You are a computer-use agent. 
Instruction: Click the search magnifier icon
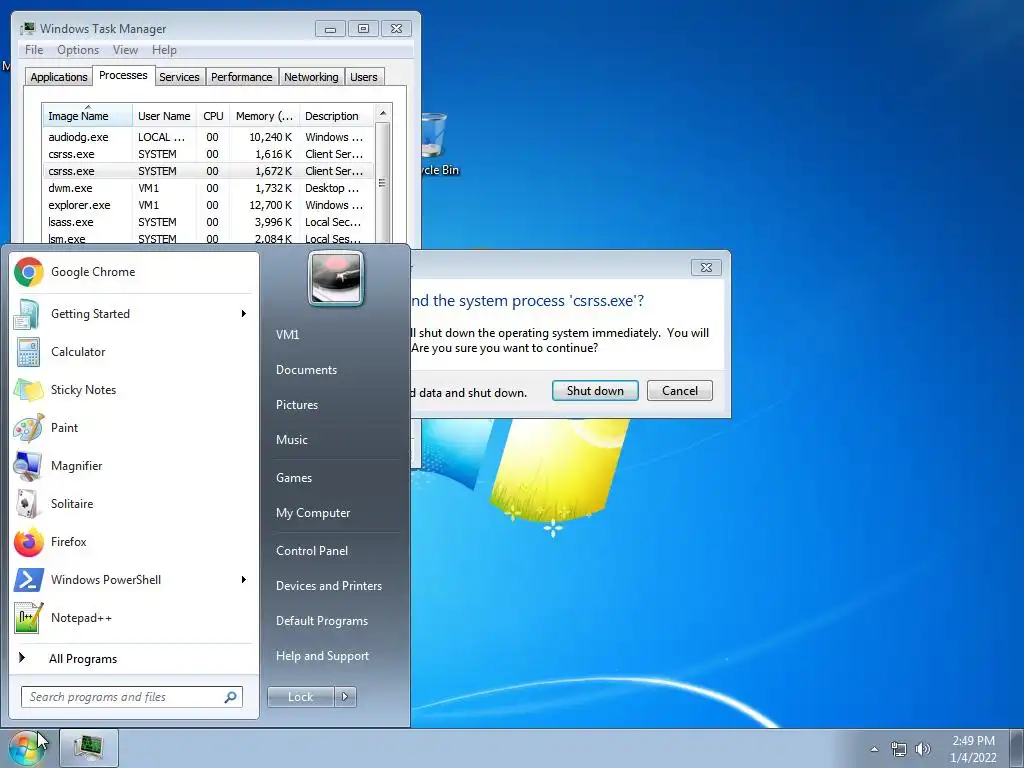(x=231, y=697)
